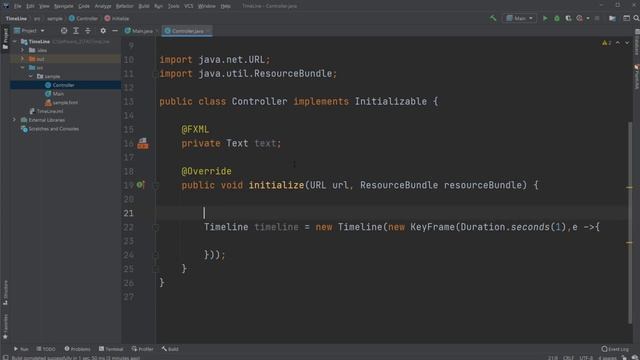Expand the out folder
This screenshot has width=640, height=360.
tap(23, 59)
